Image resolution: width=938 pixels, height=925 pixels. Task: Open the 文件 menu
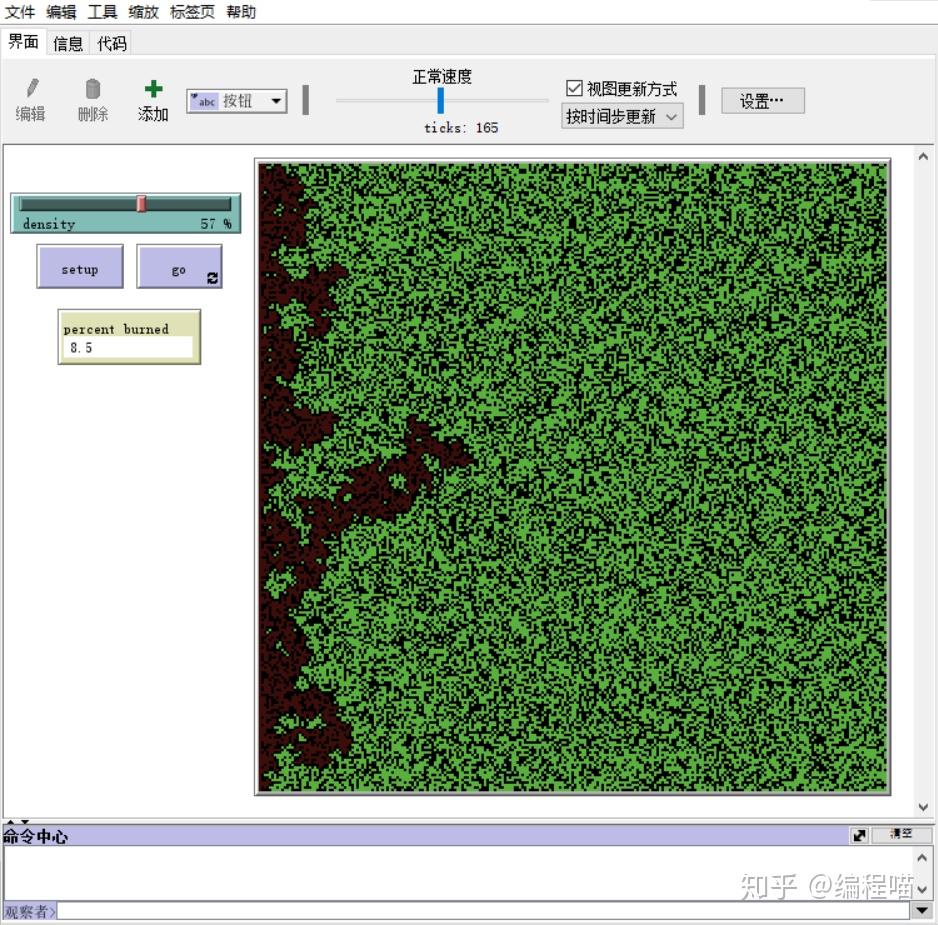[20, 12]
